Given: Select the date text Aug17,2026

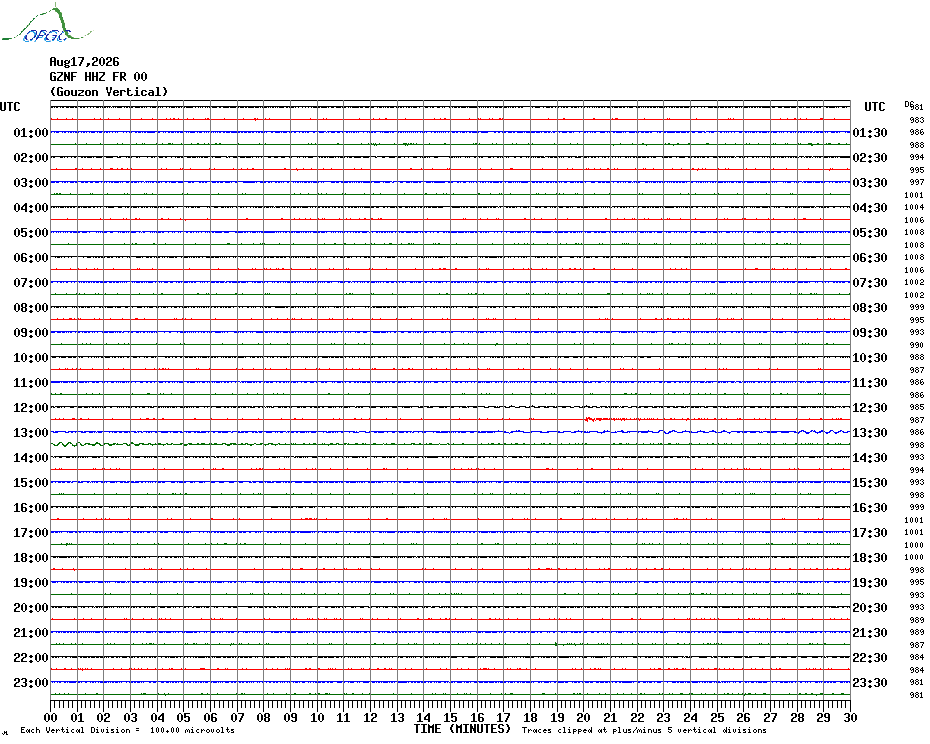Looking at the screenshot, I should click(x=84, y=62).
